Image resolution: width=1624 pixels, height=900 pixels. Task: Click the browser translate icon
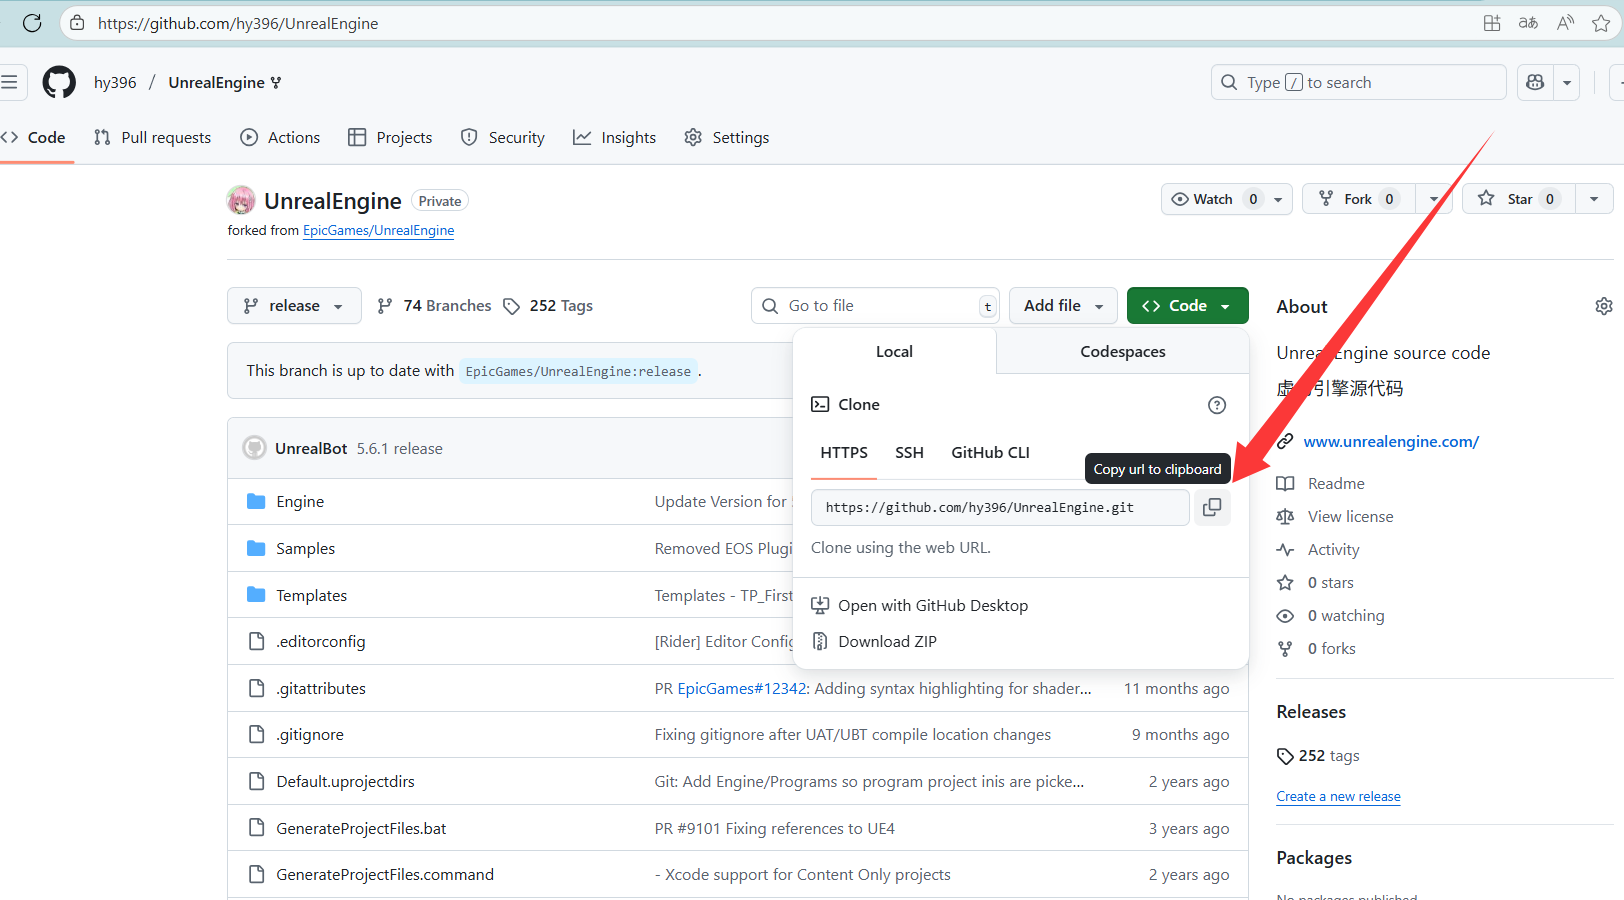[1528, 23]
